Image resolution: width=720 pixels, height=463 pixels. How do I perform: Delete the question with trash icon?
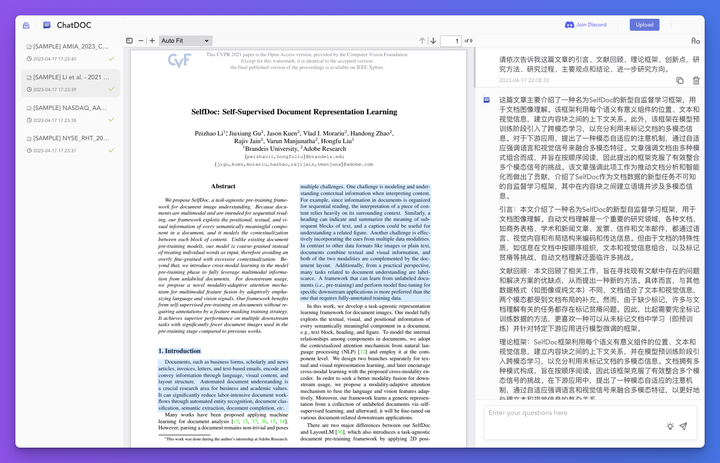[696, 80]
